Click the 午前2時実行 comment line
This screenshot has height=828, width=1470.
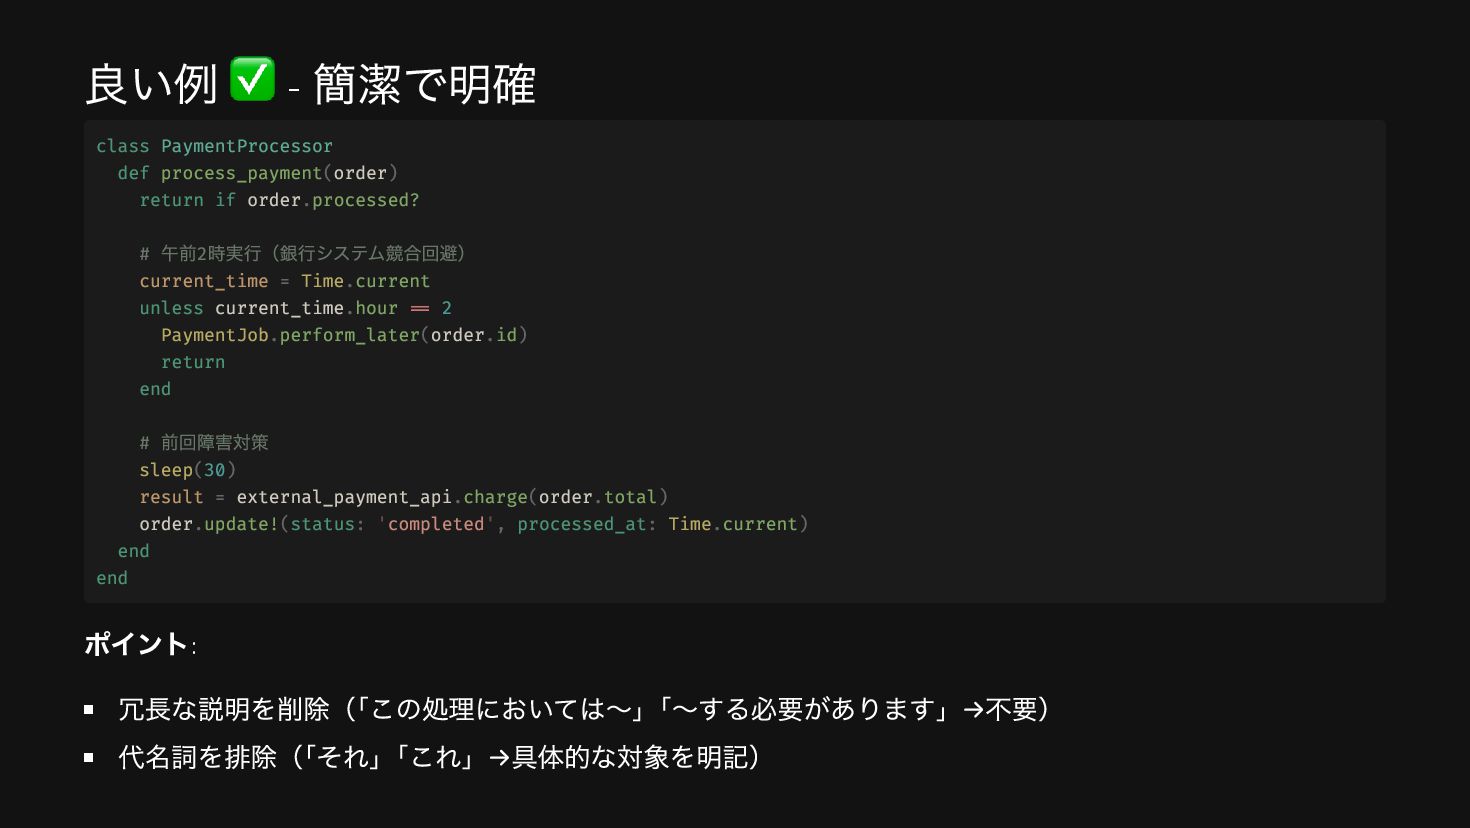click(303, 254)
